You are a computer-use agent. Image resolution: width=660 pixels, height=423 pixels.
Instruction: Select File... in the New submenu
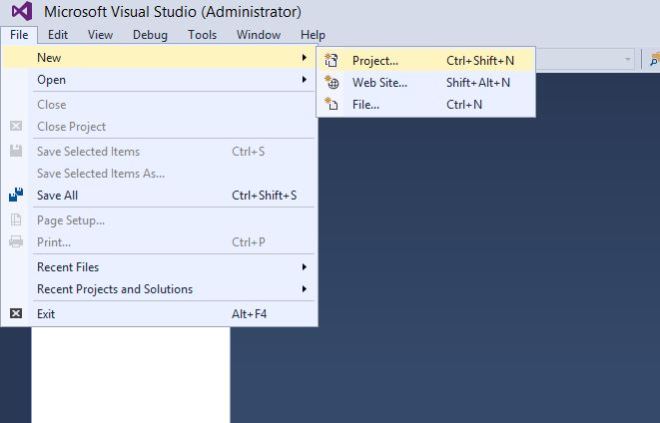pos(365,104)
